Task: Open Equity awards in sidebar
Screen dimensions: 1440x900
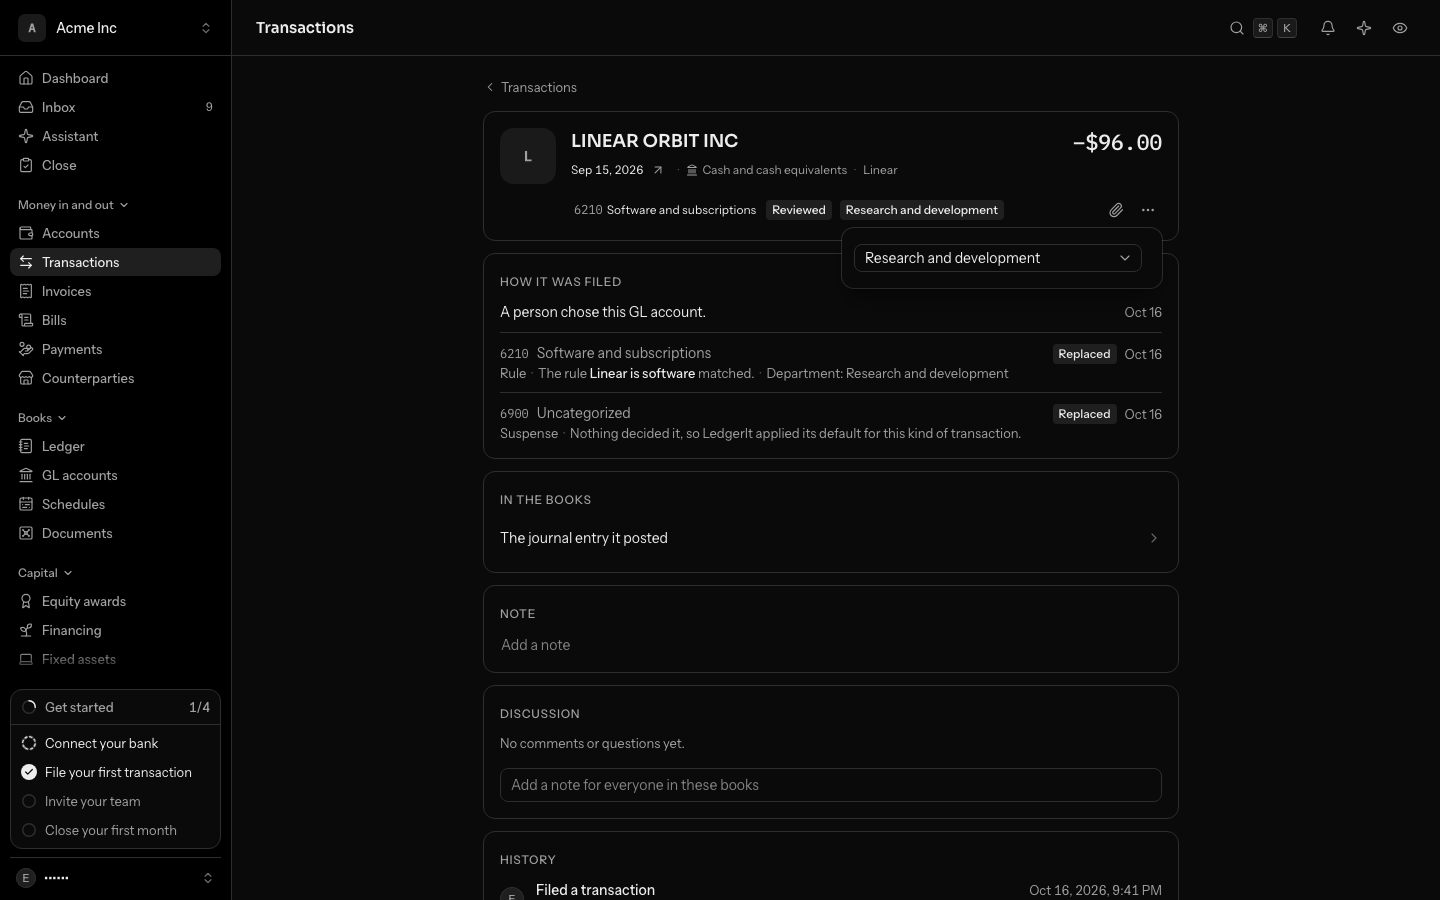Action: (x=115, y=601)
